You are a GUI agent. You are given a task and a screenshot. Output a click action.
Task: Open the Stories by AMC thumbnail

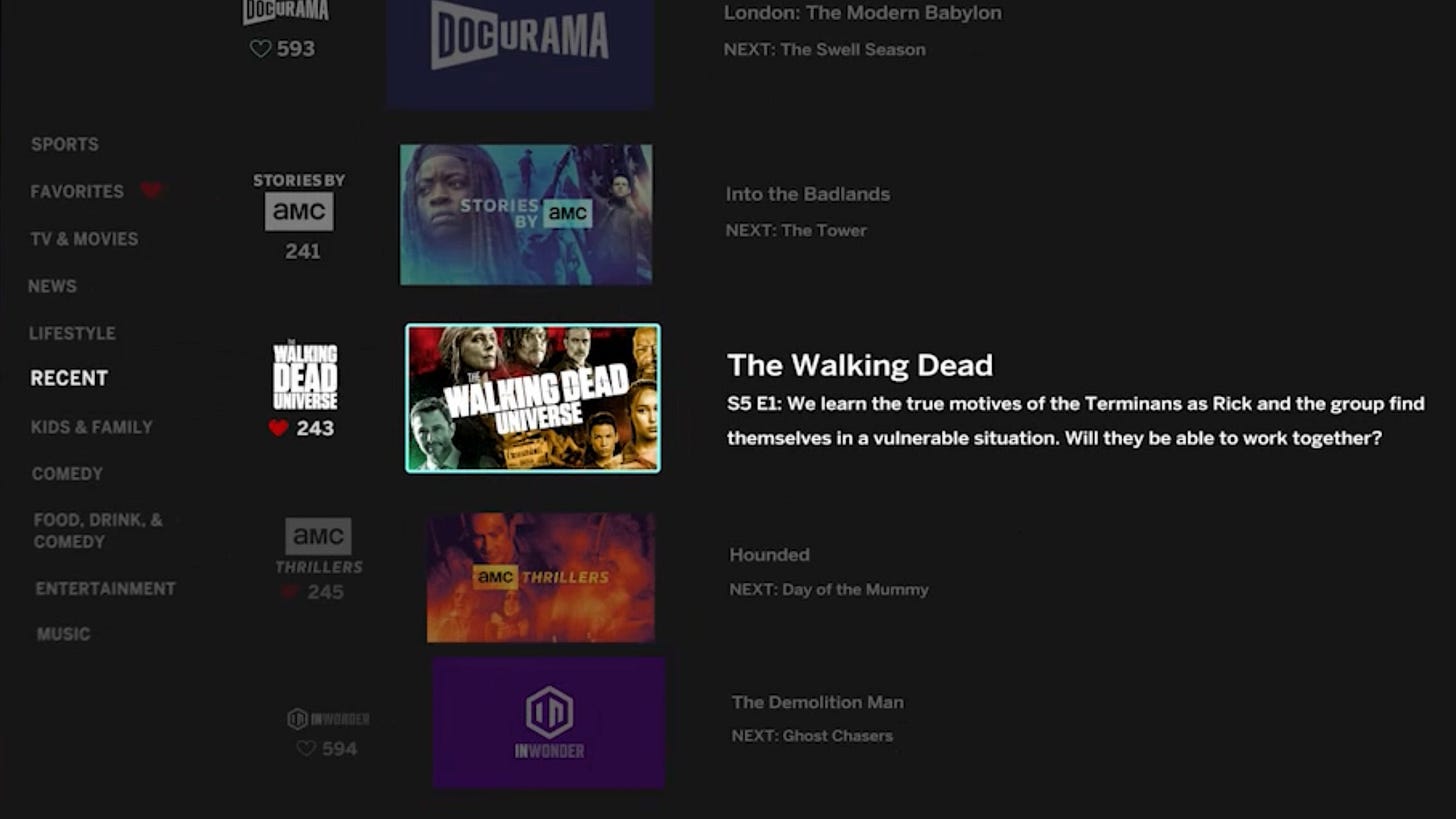tap(526, 215)
